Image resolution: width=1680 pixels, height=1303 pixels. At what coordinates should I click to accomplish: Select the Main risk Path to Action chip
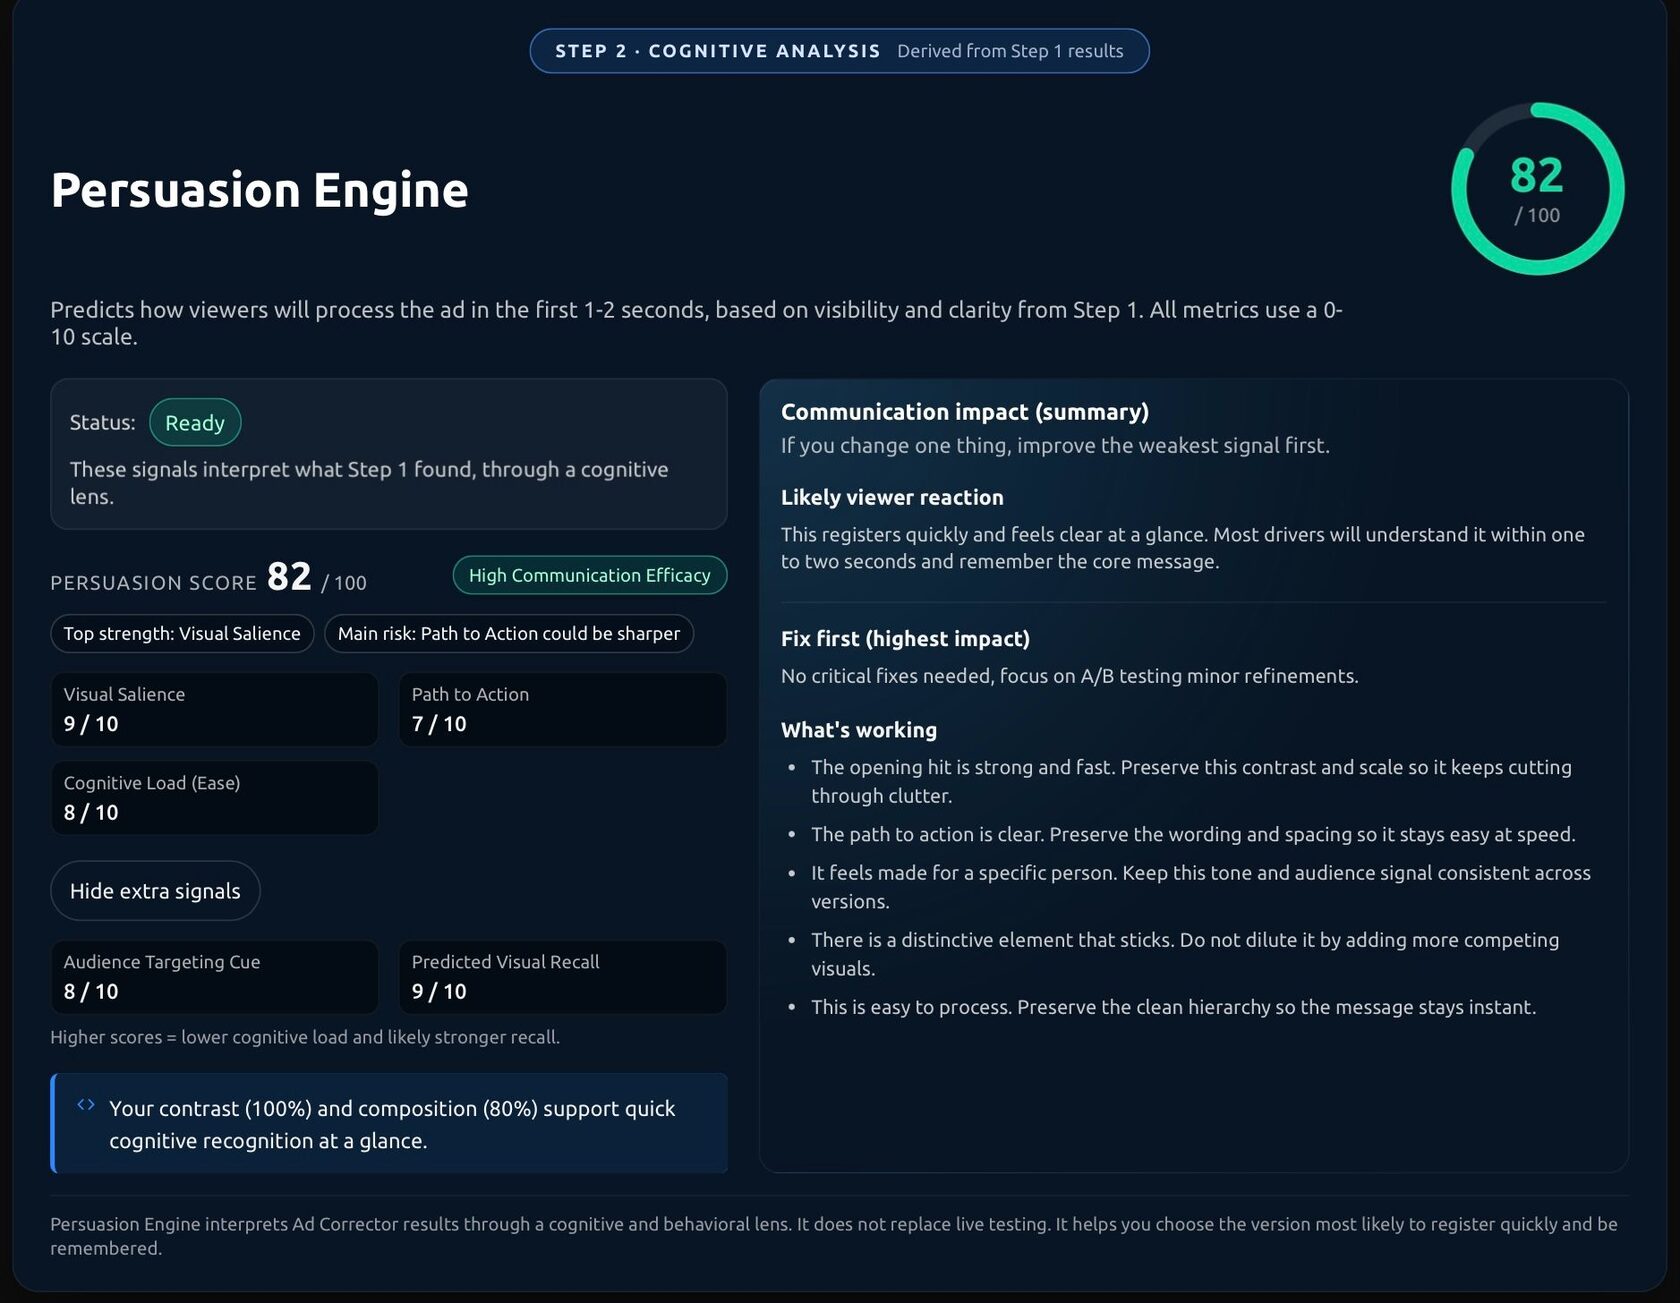[508, 633]
